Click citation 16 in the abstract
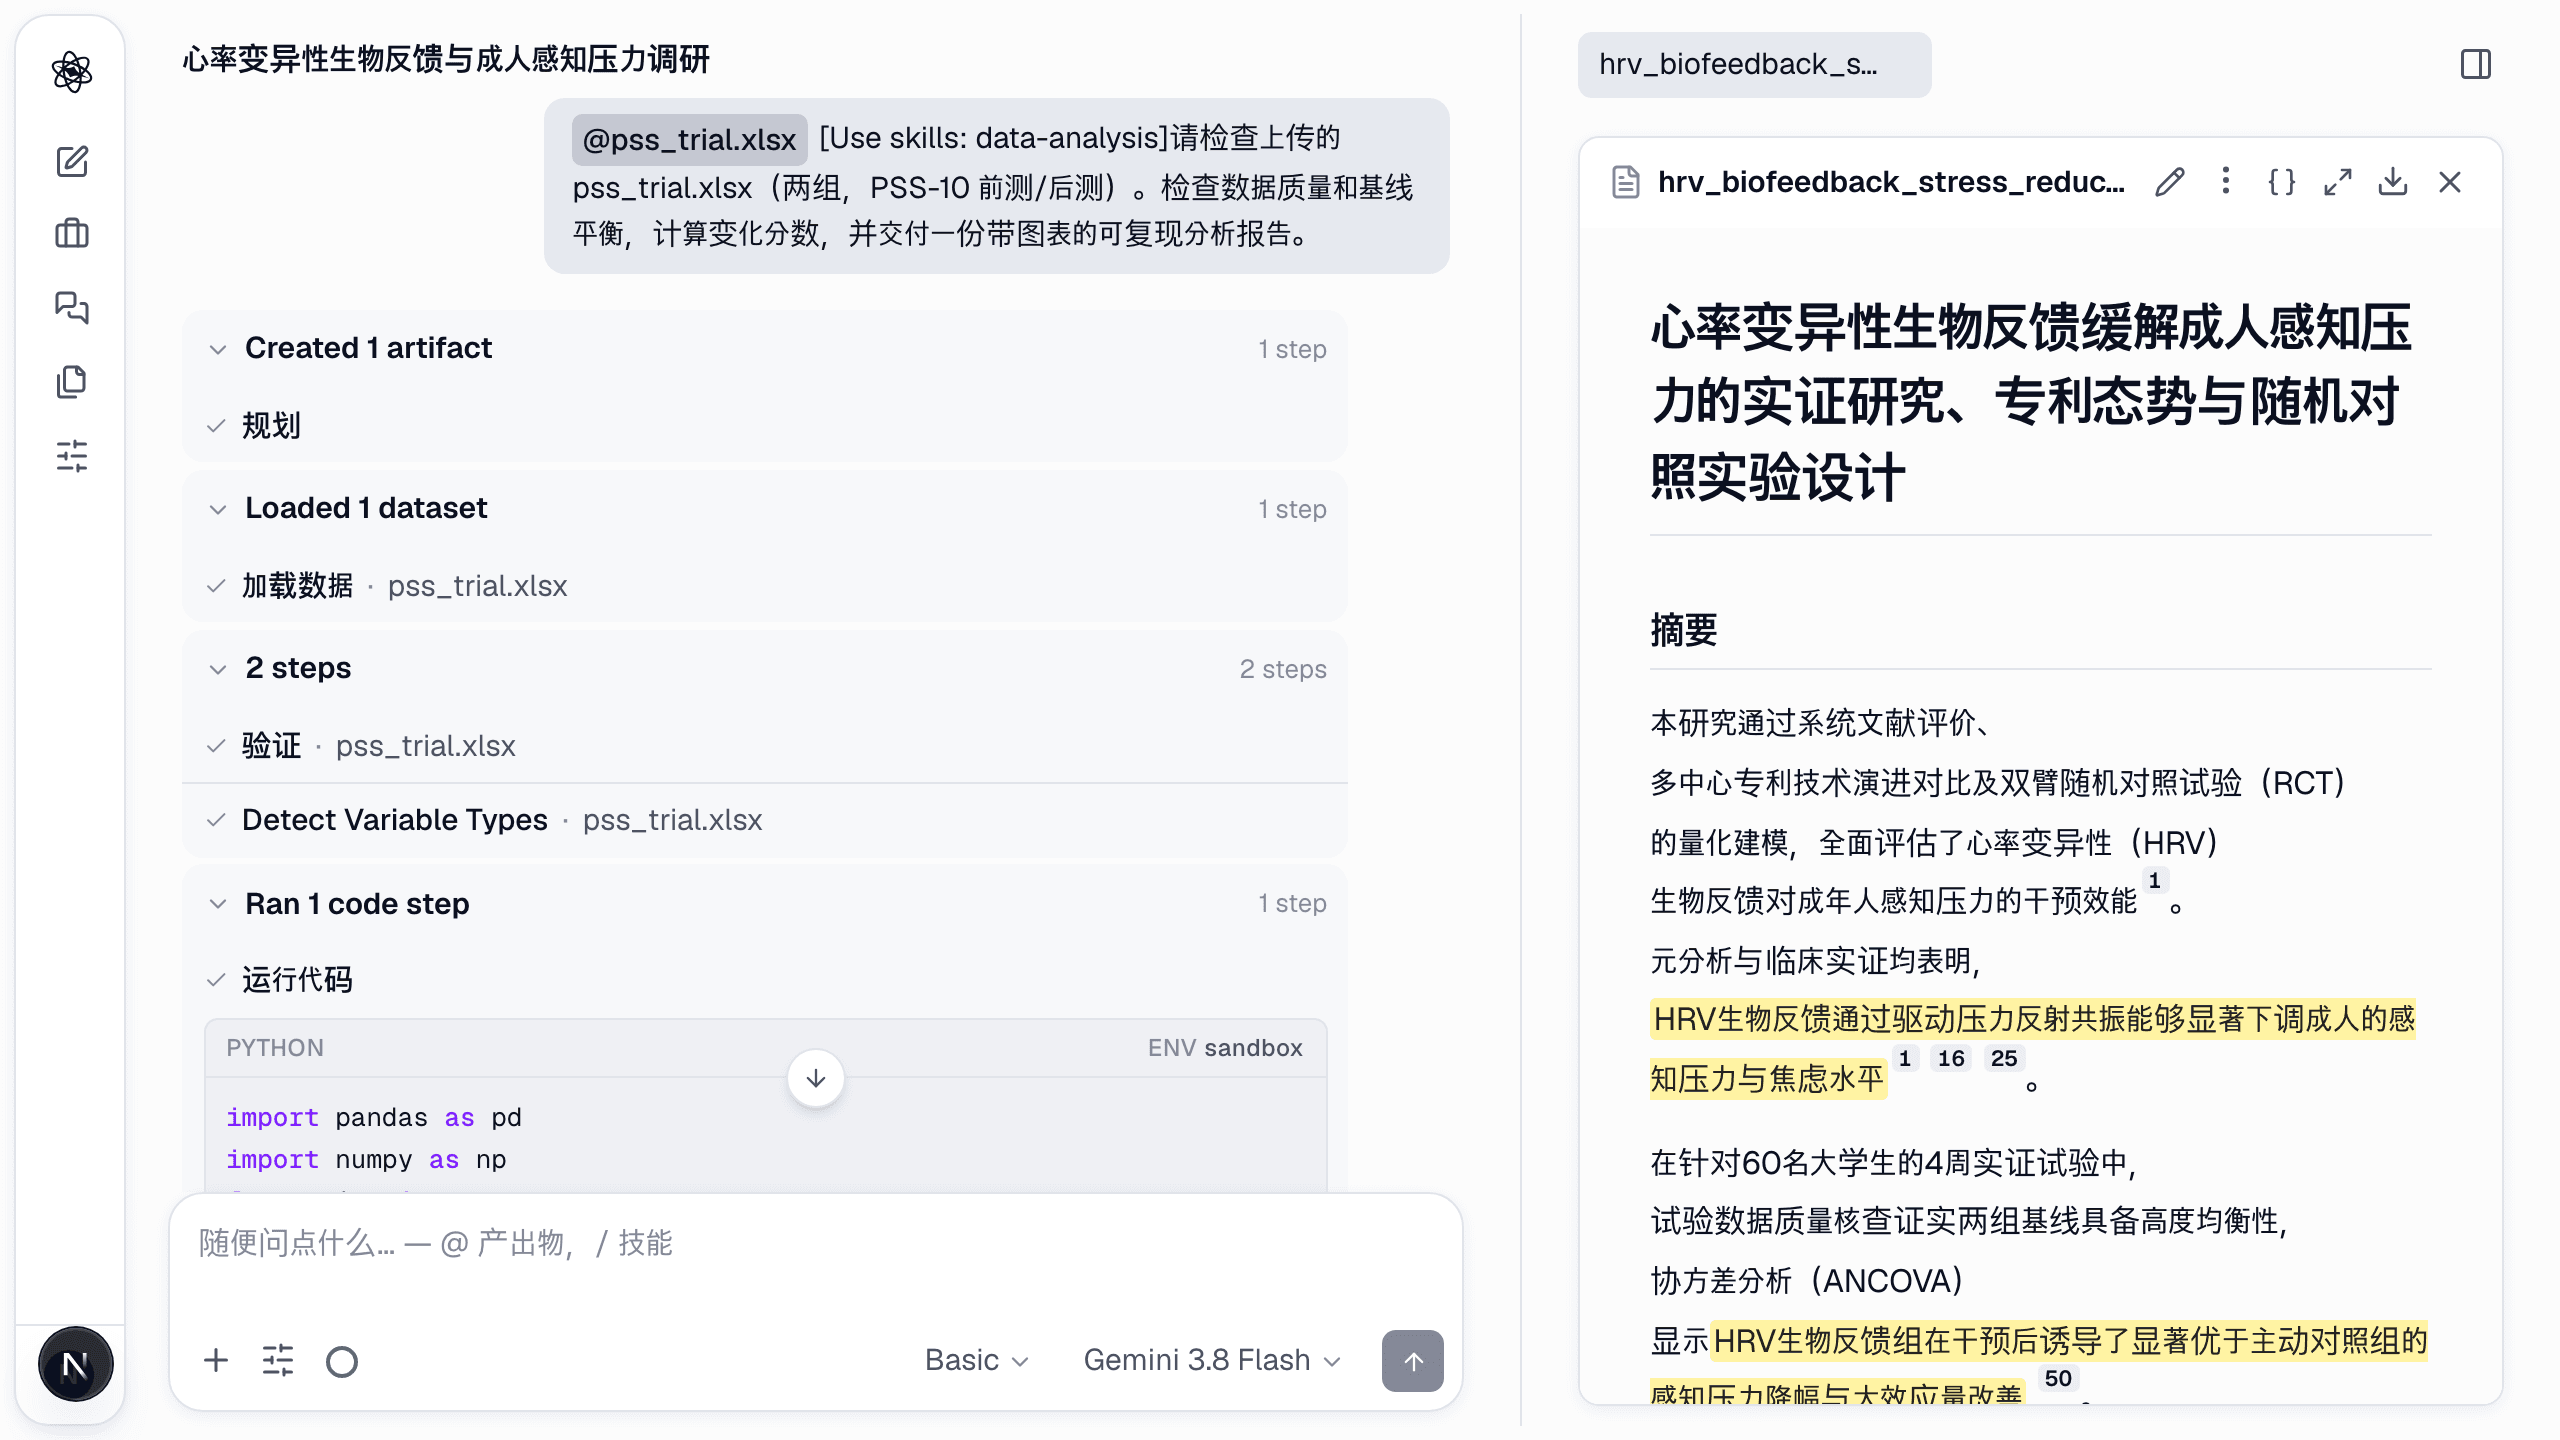 click(1951, 1058)
